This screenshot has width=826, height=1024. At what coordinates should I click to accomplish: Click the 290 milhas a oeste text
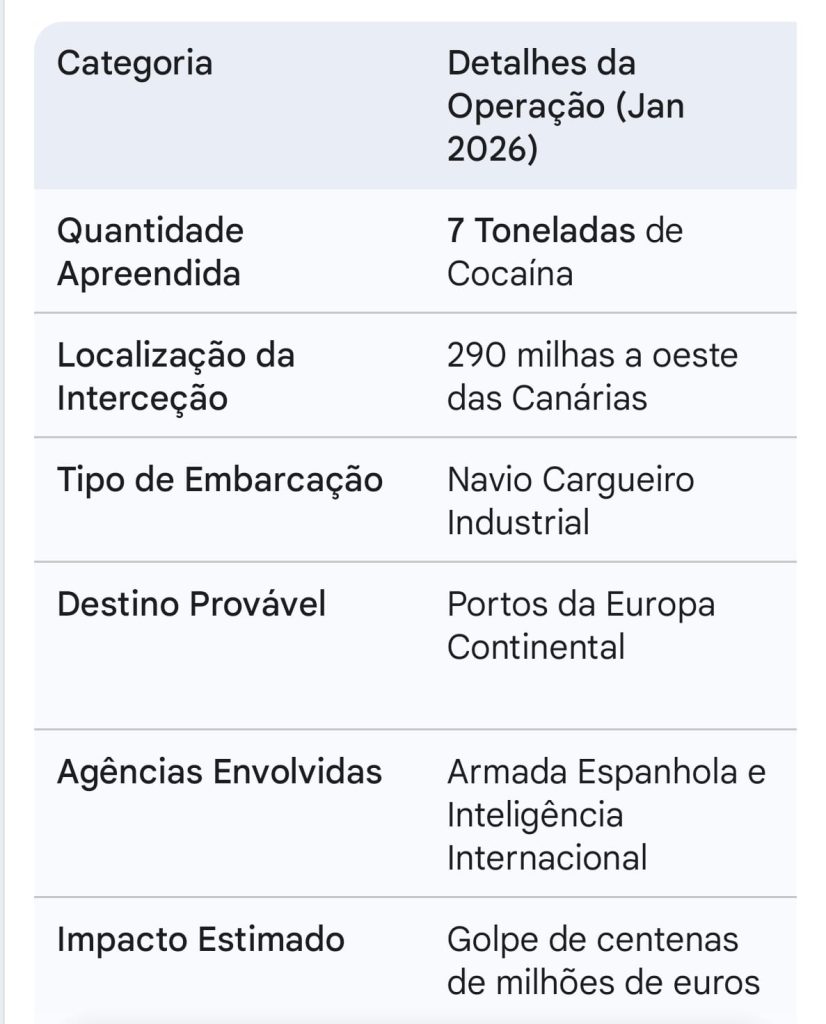click(x=592, y=356)
